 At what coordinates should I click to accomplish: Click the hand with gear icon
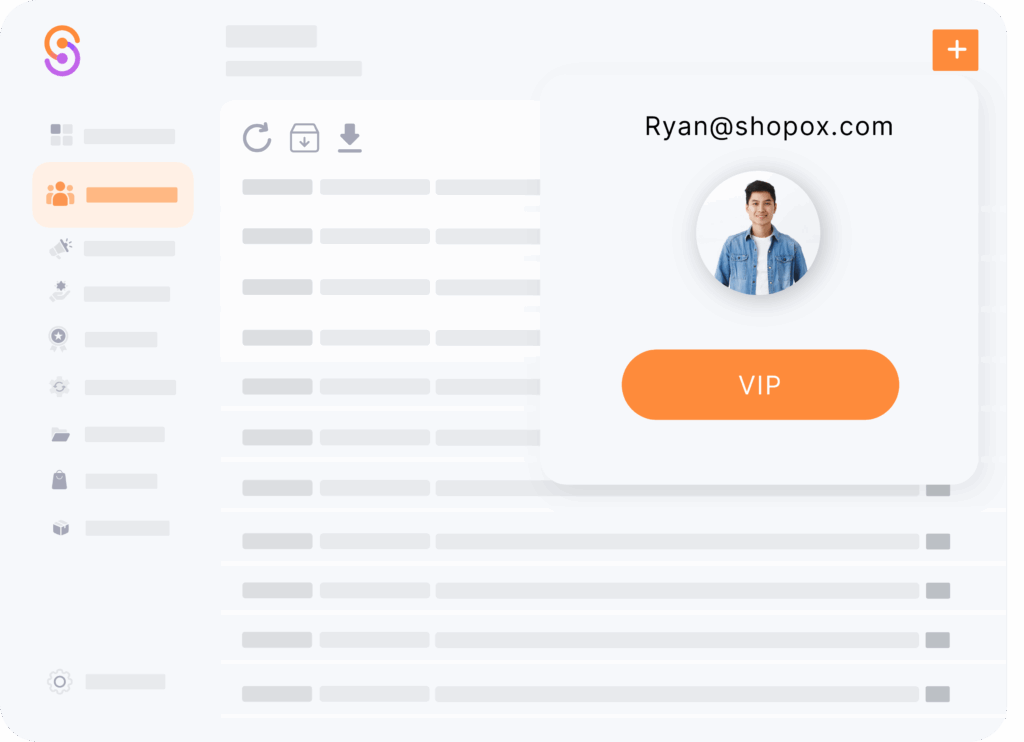60,291
